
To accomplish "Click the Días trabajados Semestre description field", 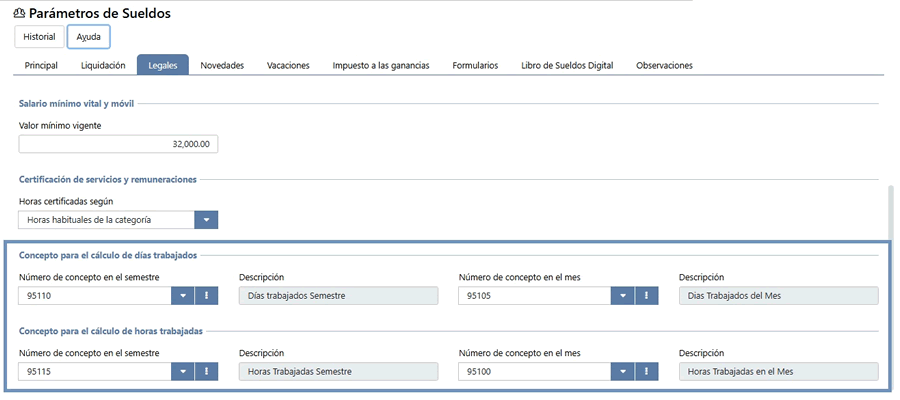I will pos(339,296).
